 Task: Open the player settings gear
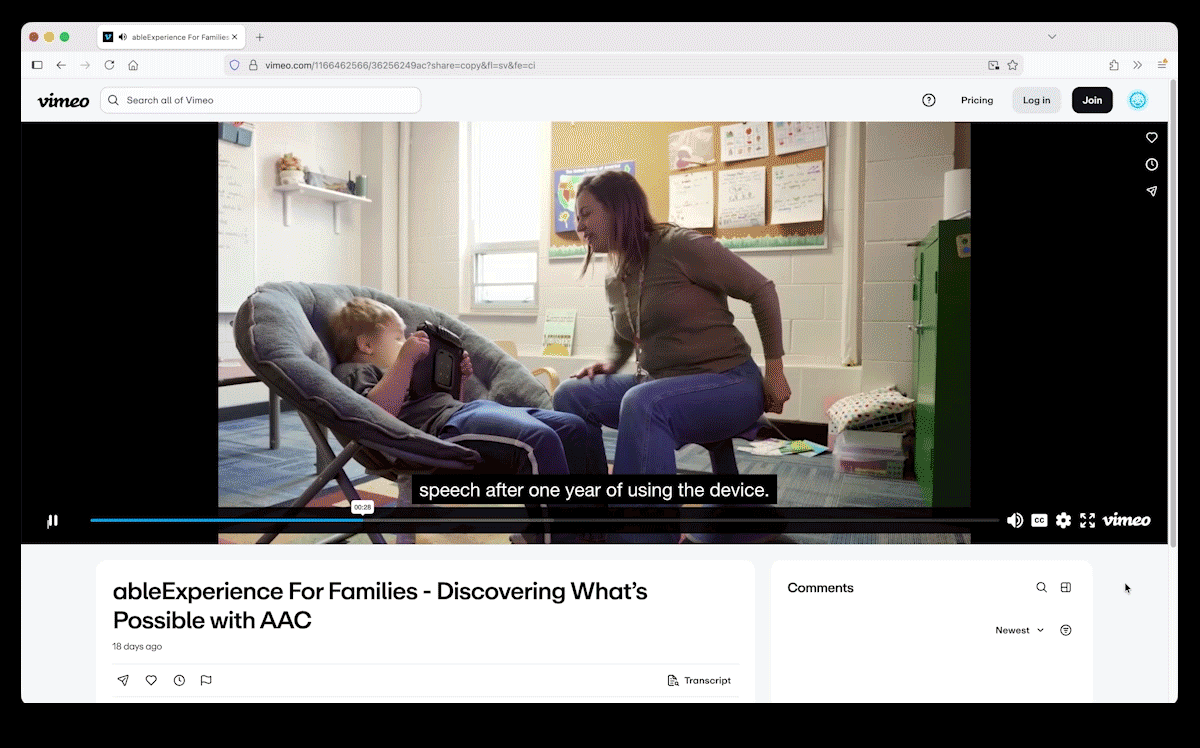1063,520
